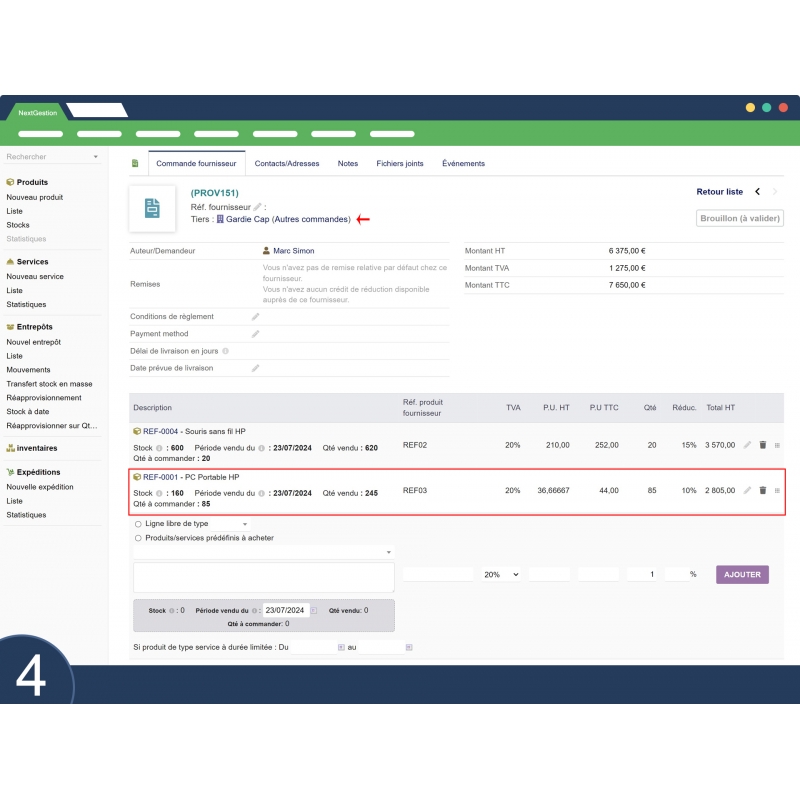The width and height of the screenshot is (800, 800).
Task: Select the NextGestion browser tab
Action: (37, 113)
